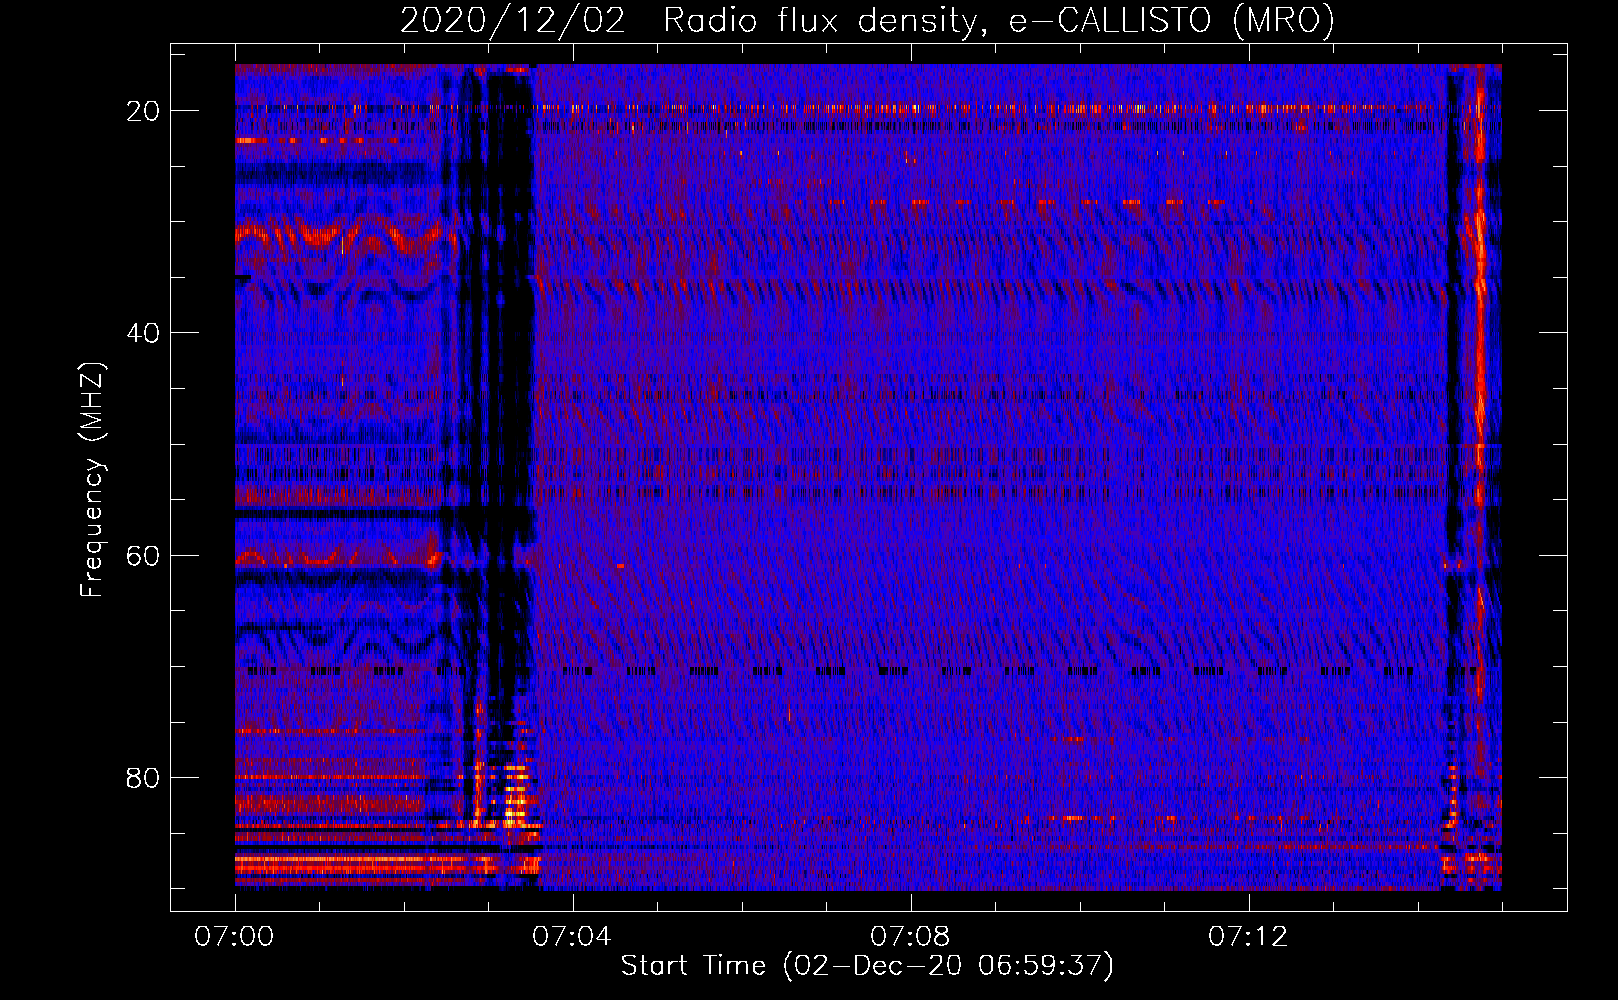Viewport: 1618px width, 1000px height.
Task: Click the date "2020/12/02" in the title
Action: pos(512,21)
